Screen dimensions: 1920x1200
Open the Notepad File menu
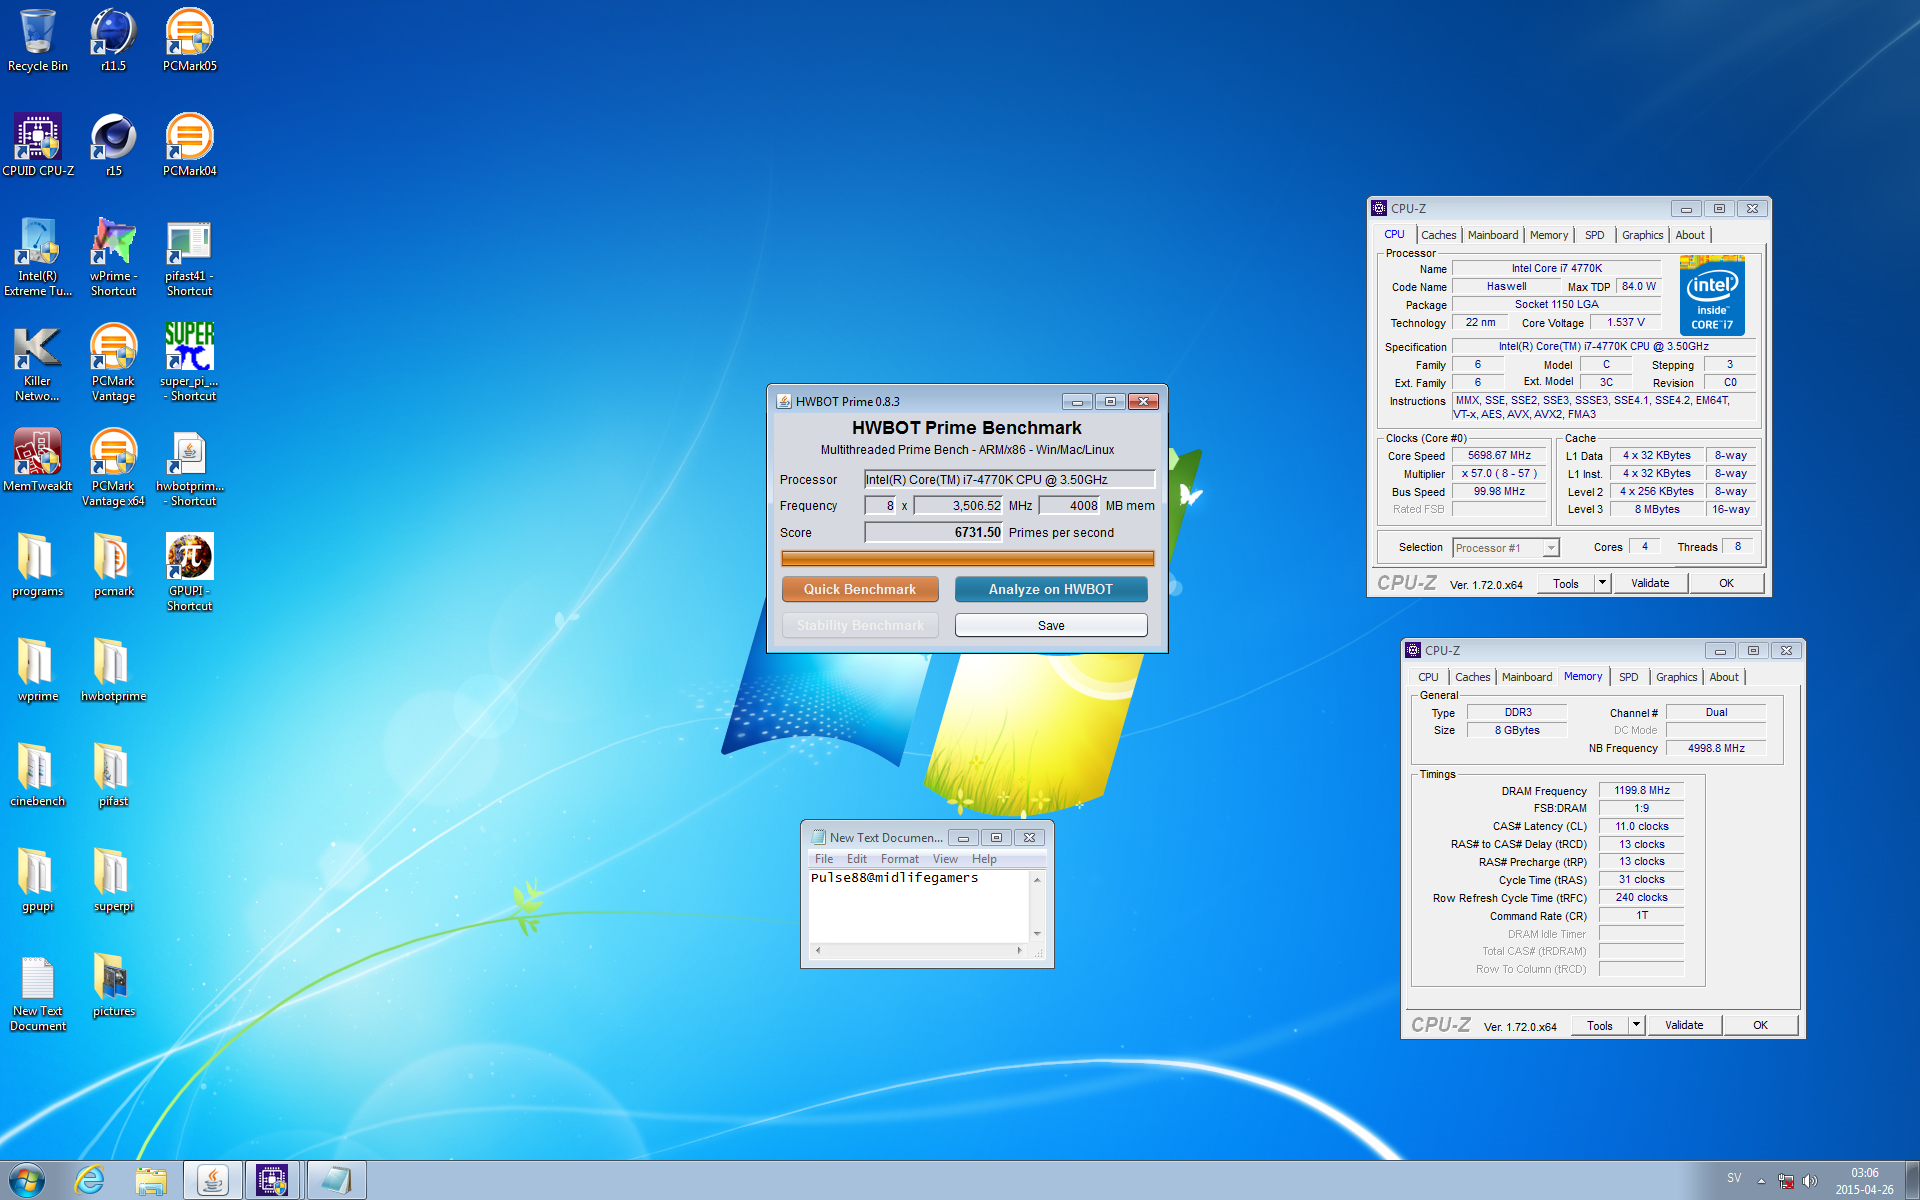[x=824, y=859]
